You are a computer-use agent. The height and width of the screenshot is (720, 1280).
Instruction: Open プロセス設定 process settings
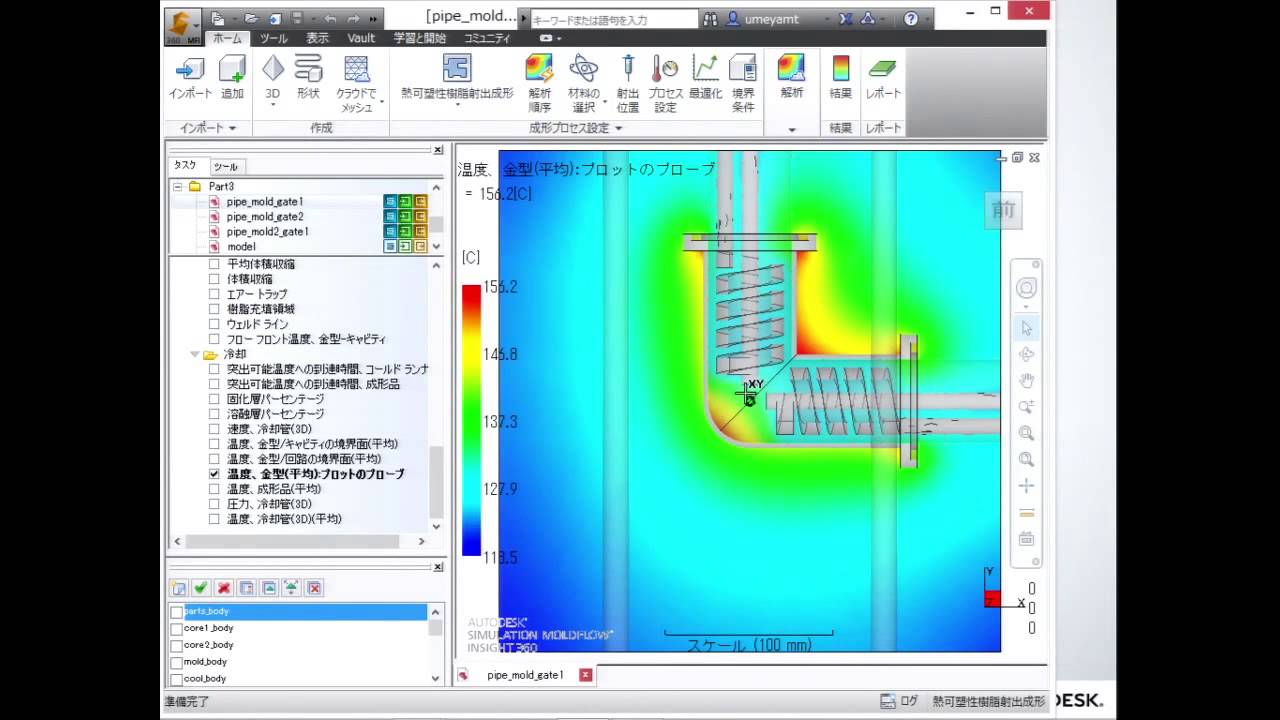click(x=665, y=82)
